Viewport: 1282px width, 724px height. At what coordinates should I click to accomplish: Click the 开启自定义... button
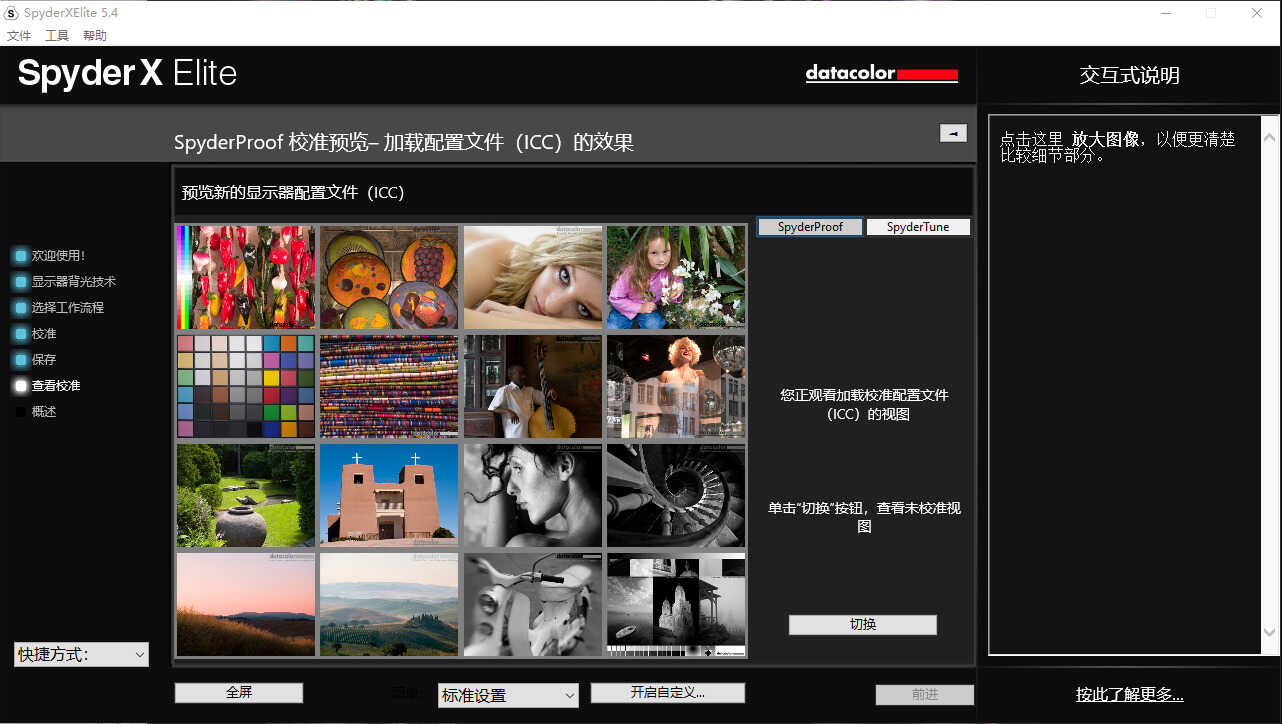pos(668,693)
